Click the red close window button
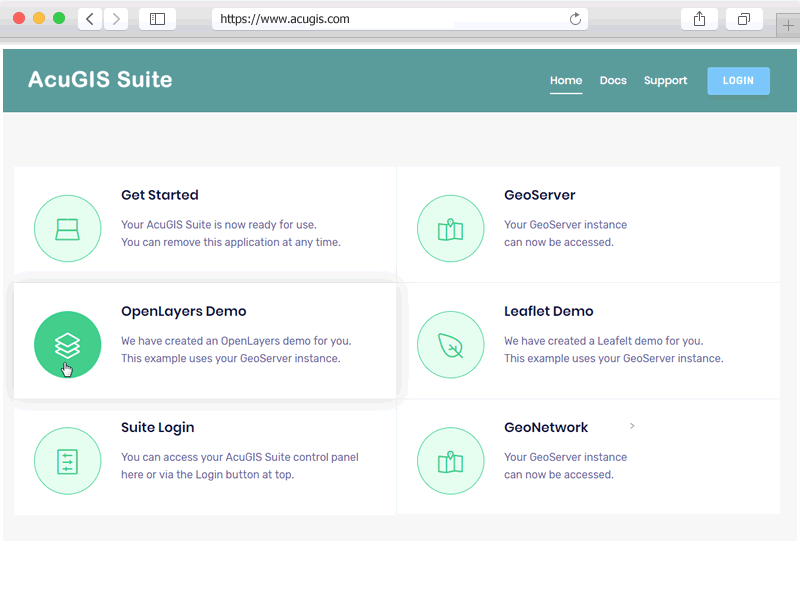Screen dimensions: 800x590 point(19,18)
